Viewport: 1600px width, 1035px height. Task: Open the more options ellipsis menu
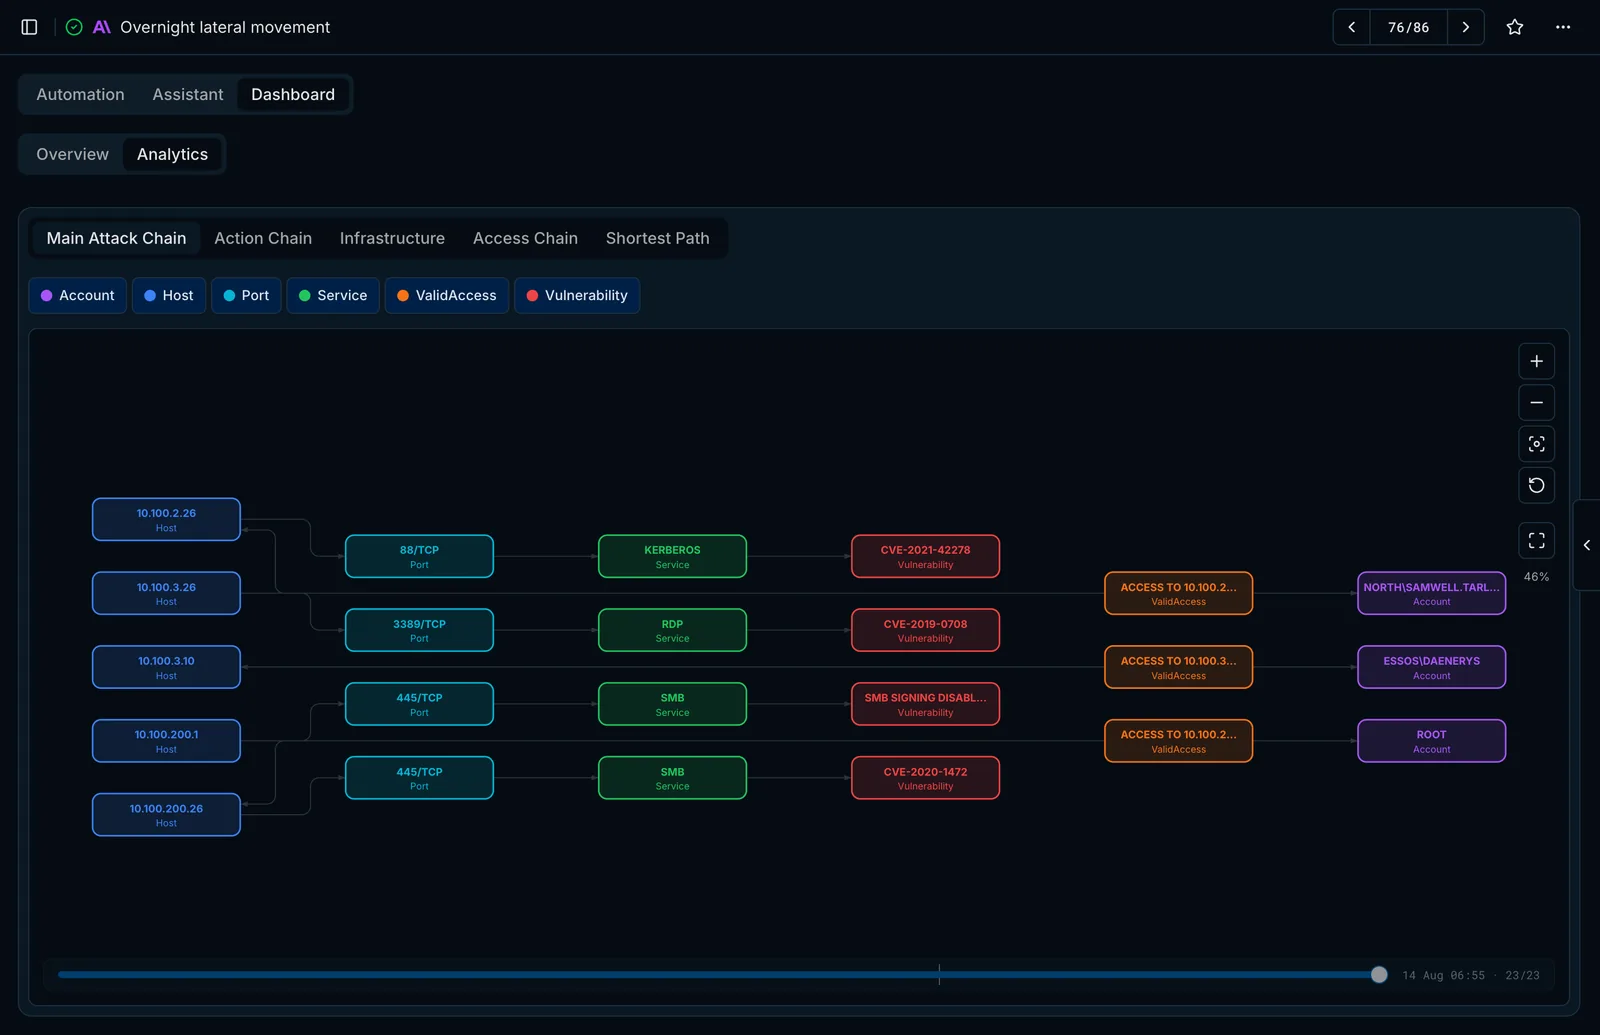point(1563,27)
